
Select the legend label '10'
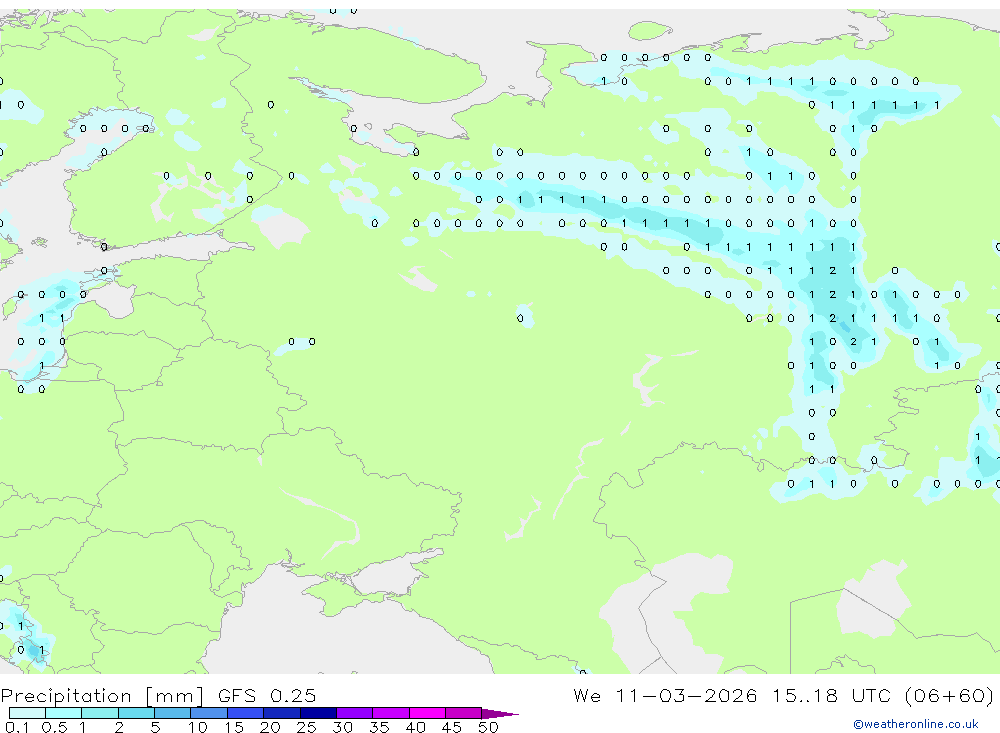198,727
